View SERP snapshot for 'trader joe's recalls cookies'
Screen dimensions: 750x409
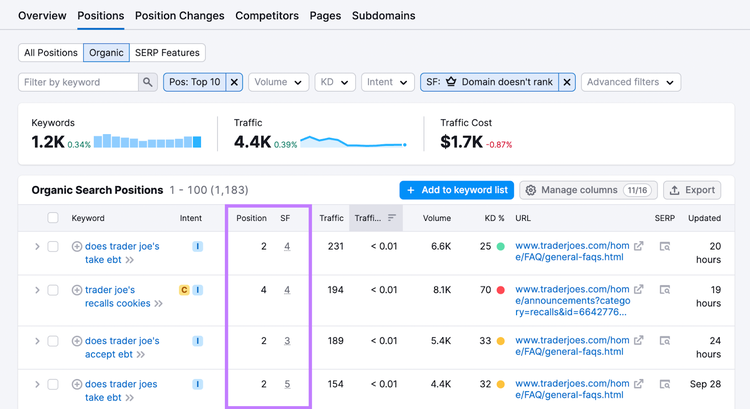tap(664, 289)
